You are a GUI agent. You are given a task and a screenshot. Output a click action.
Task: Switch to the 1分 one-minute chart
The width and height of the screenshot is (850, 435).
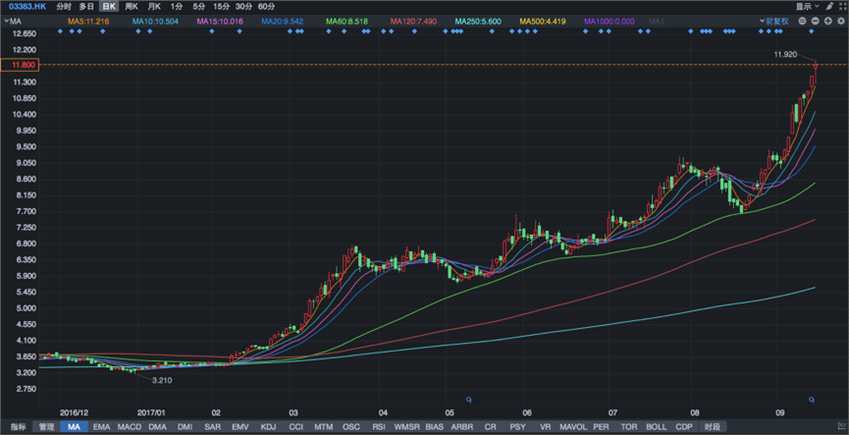[176, 7]
